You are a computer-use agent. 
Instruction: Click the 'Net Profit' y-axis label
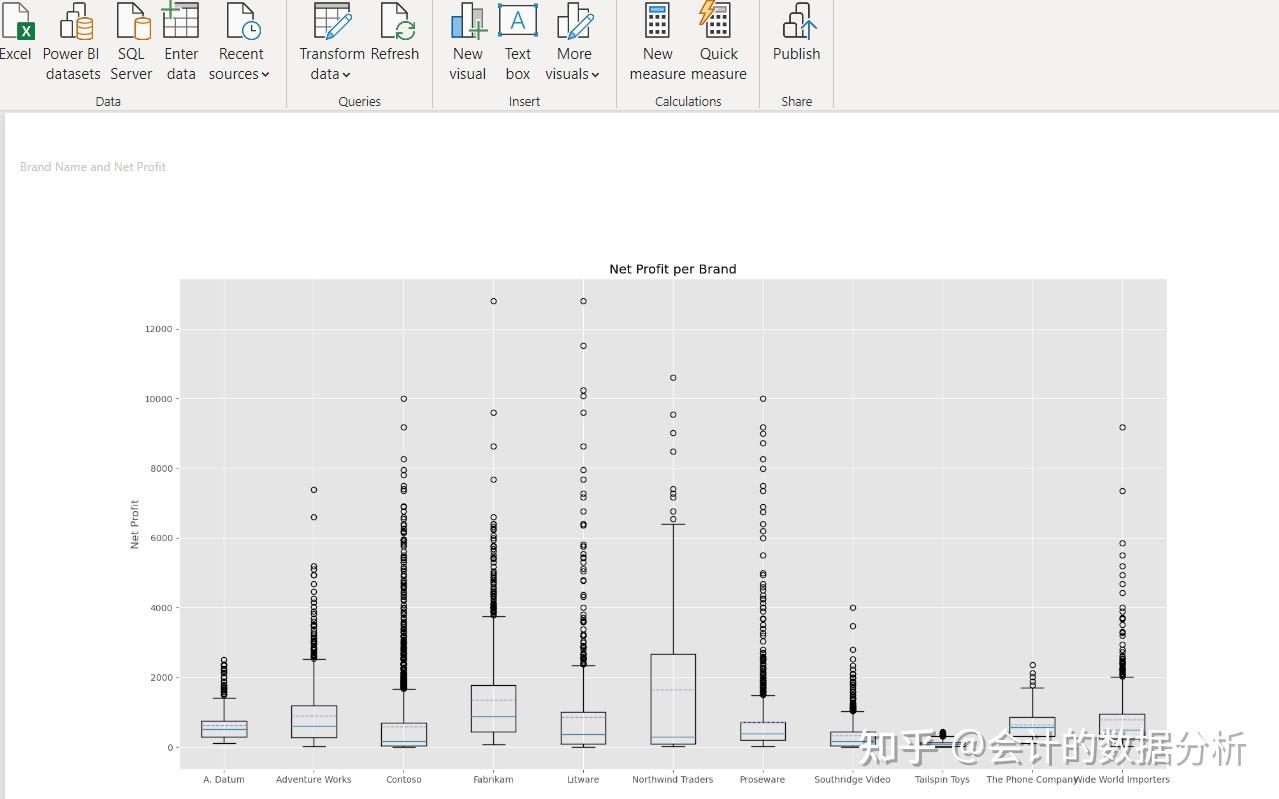tap(135, 524)
